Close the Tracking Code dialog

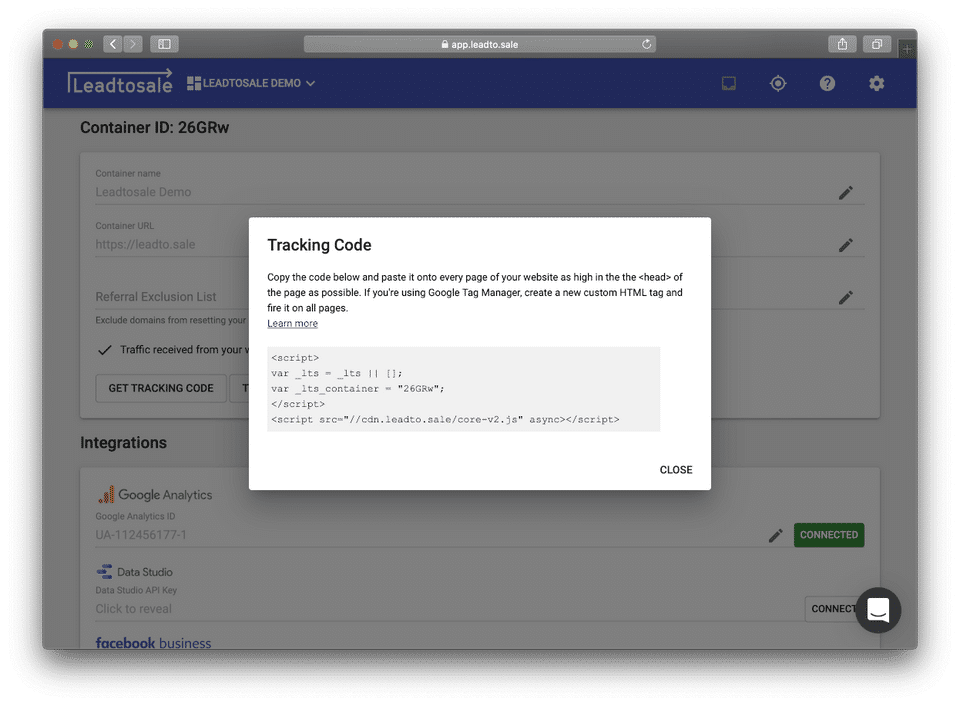675,470
